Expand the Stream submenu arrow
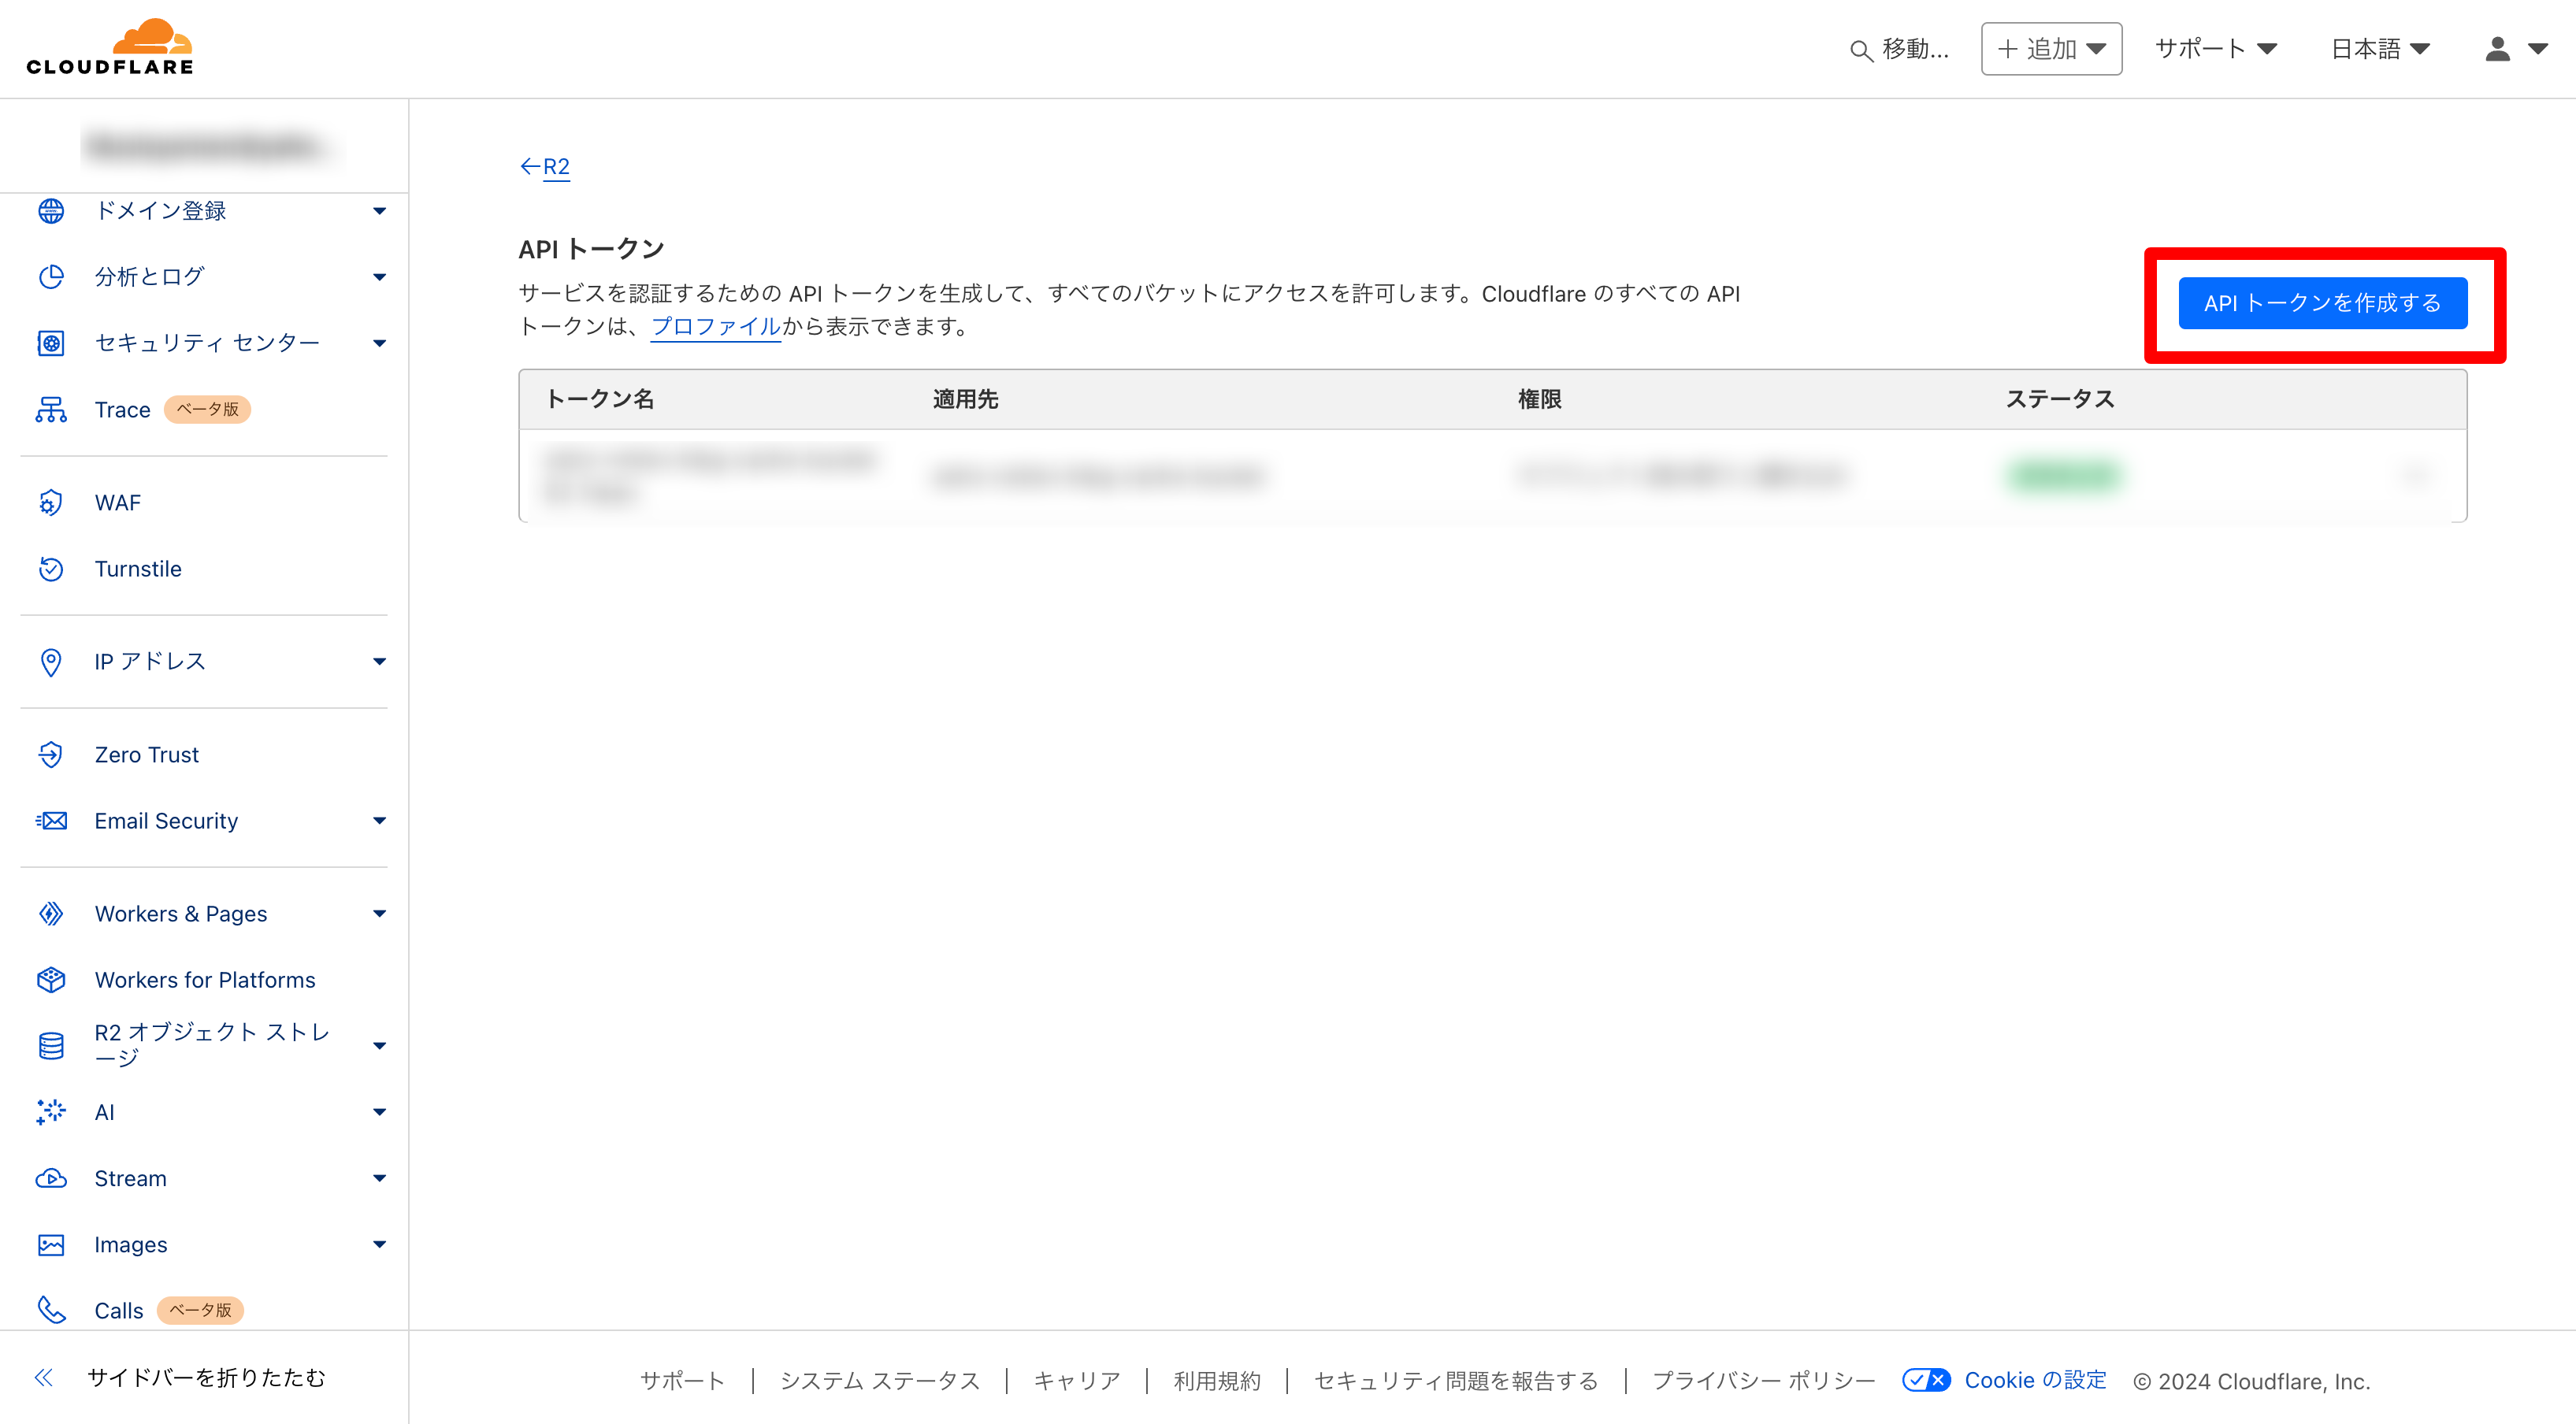Screen dimensions: 2576x1424 [379, 1178]
